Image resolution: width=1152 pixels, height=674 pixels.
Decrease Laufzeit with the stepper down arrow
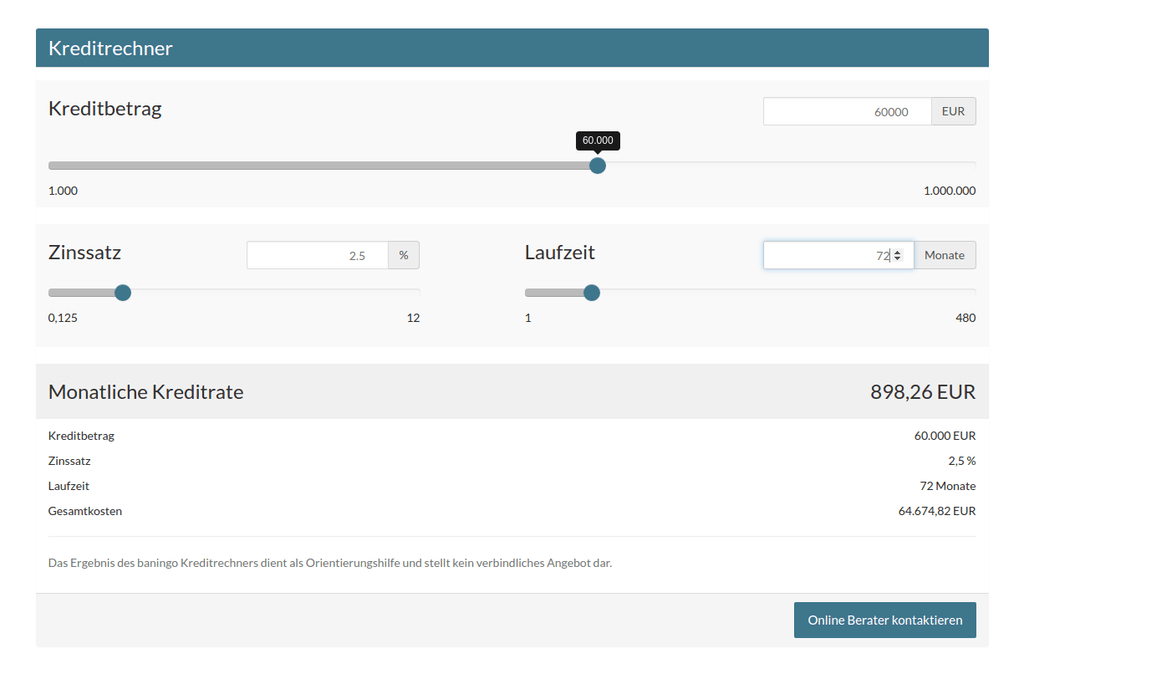(898, 260)
